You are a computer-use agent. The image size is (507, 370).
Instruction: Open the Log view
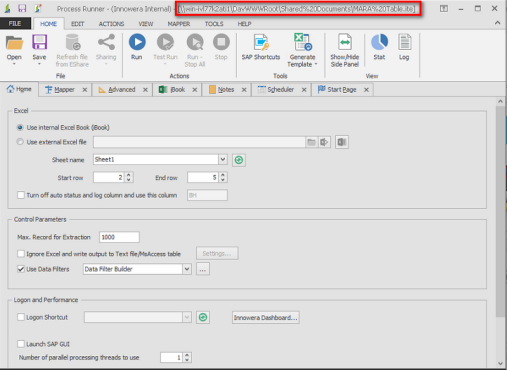[x=404, y=47]
